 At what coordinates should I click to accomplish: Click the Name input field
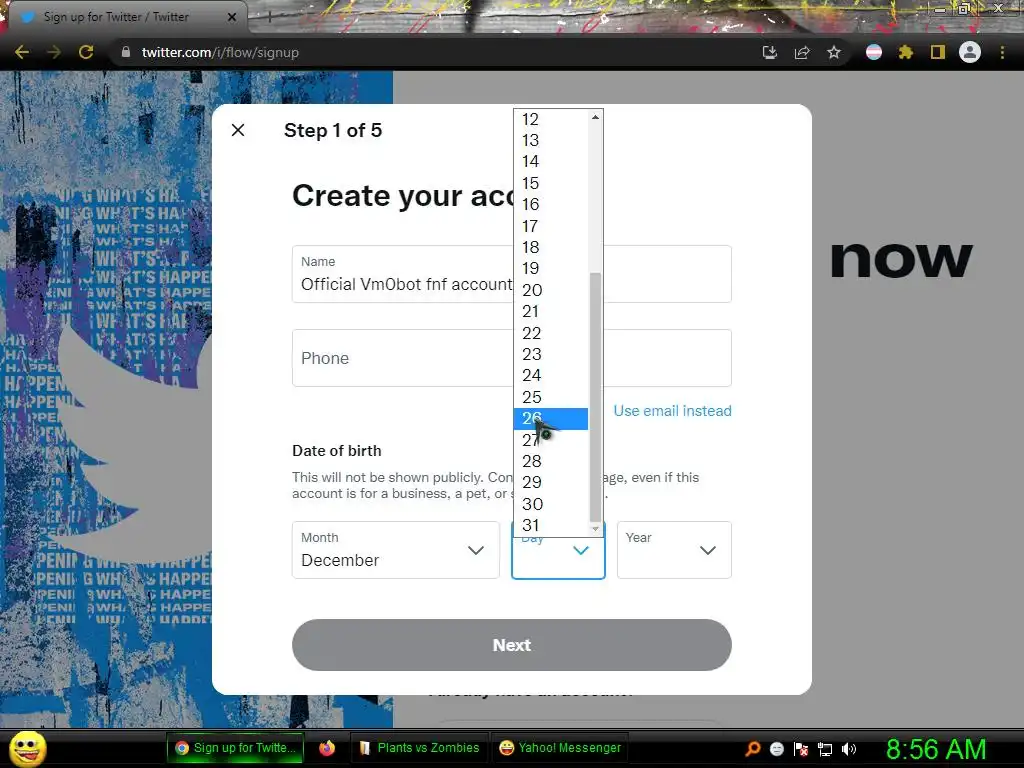click(x=511, y=274)
